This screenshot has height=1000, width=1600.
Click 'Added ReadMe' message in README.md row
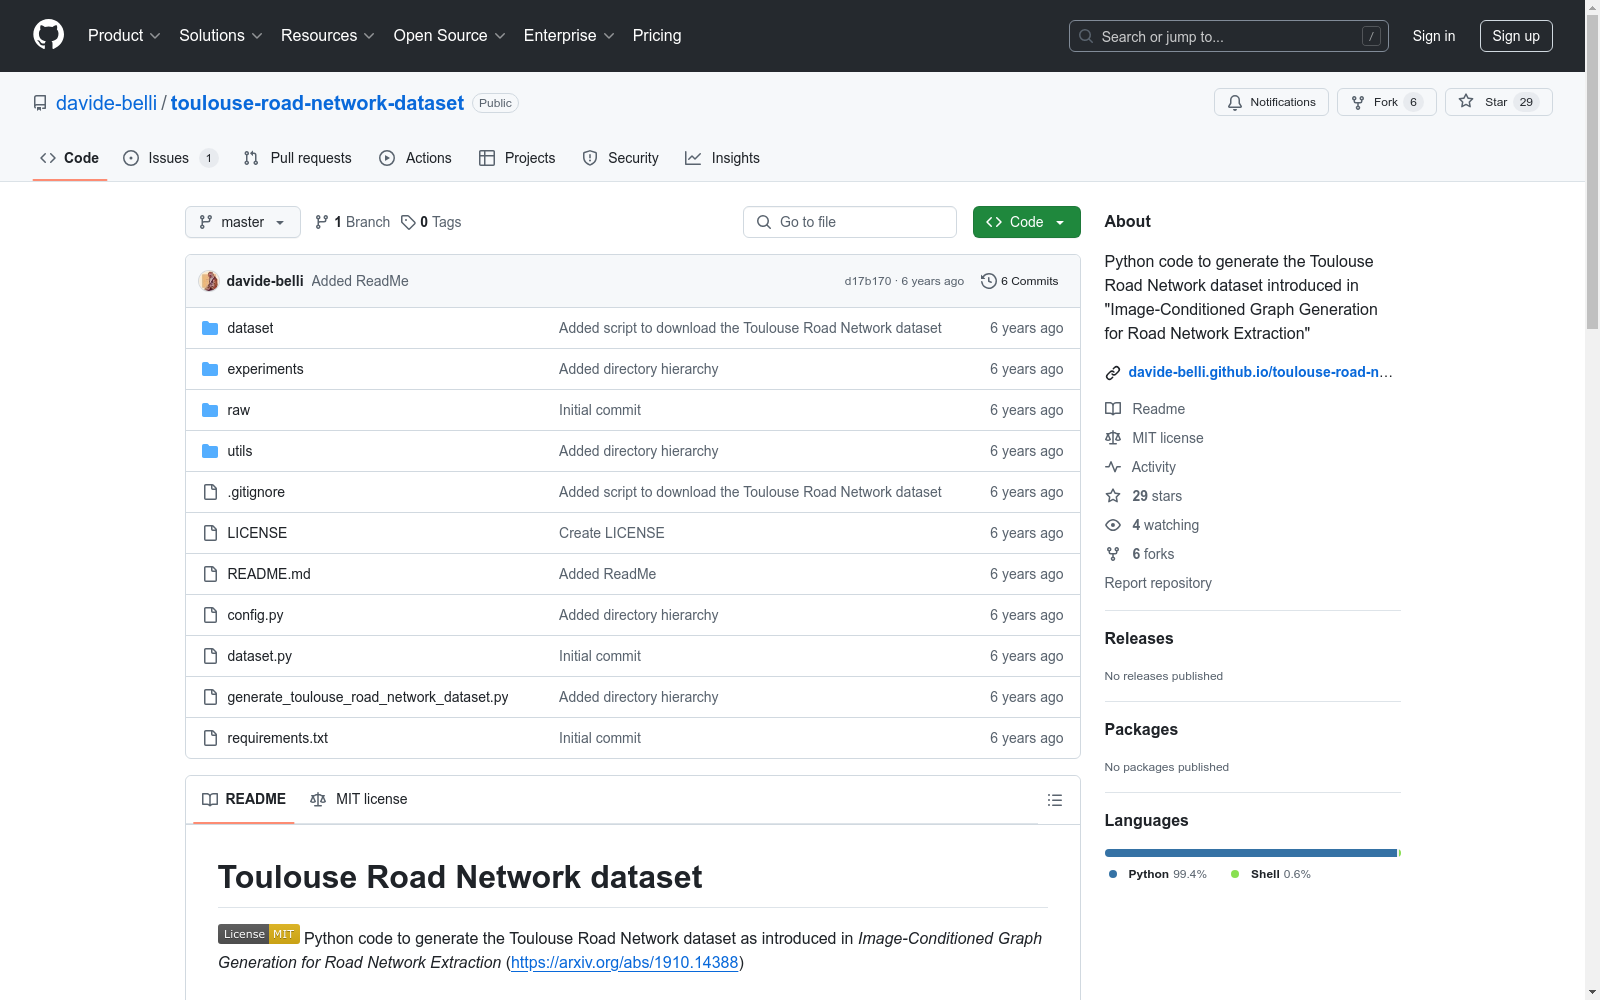(608, 574)
